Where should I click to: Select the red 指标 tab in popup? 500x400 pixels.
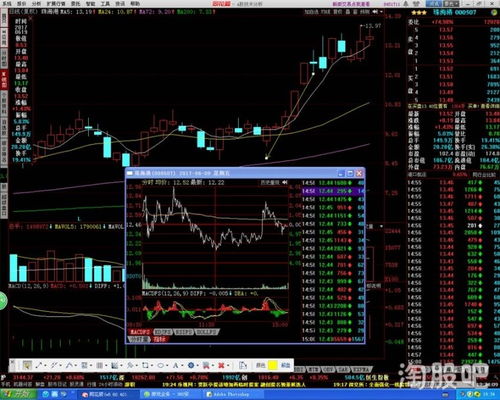tap(160, 339)
